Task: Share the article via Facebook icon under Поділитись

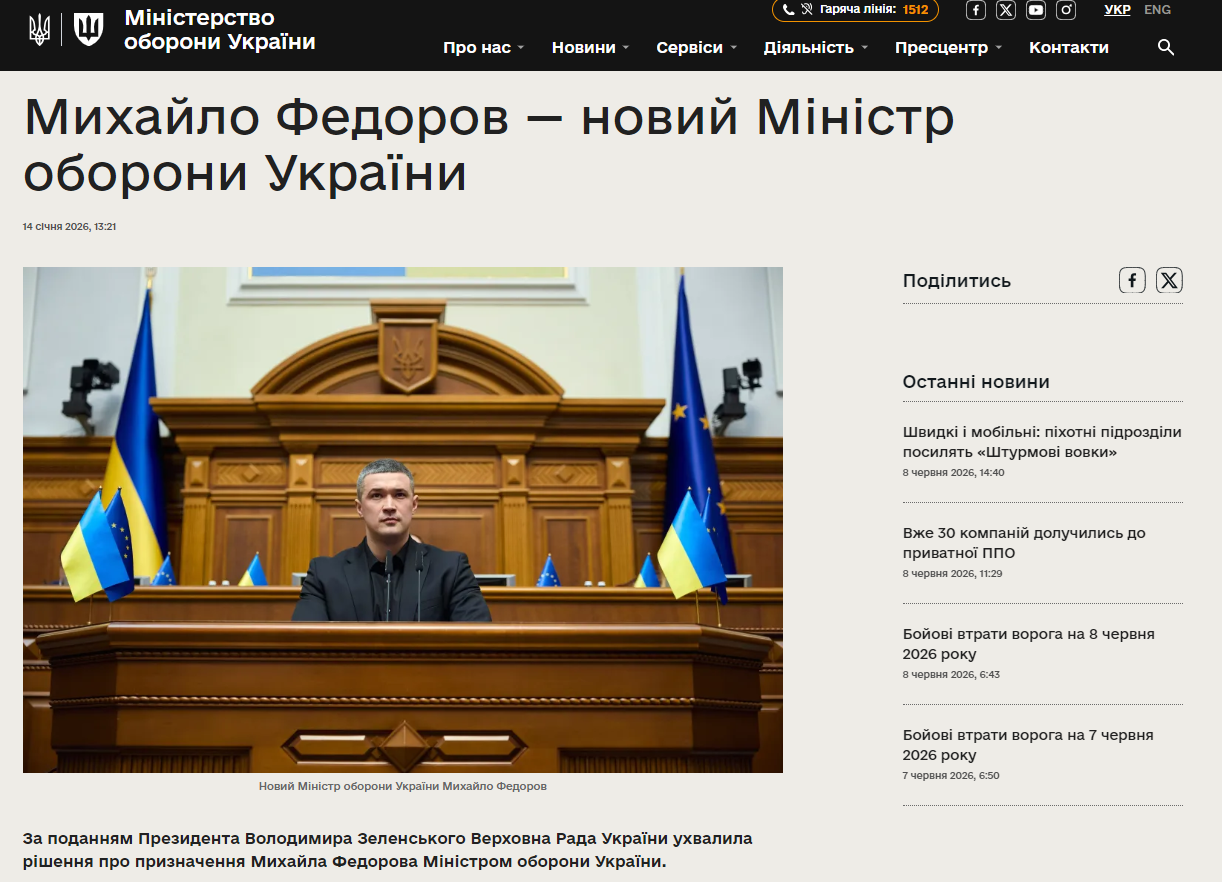Action: [1132, 280]
